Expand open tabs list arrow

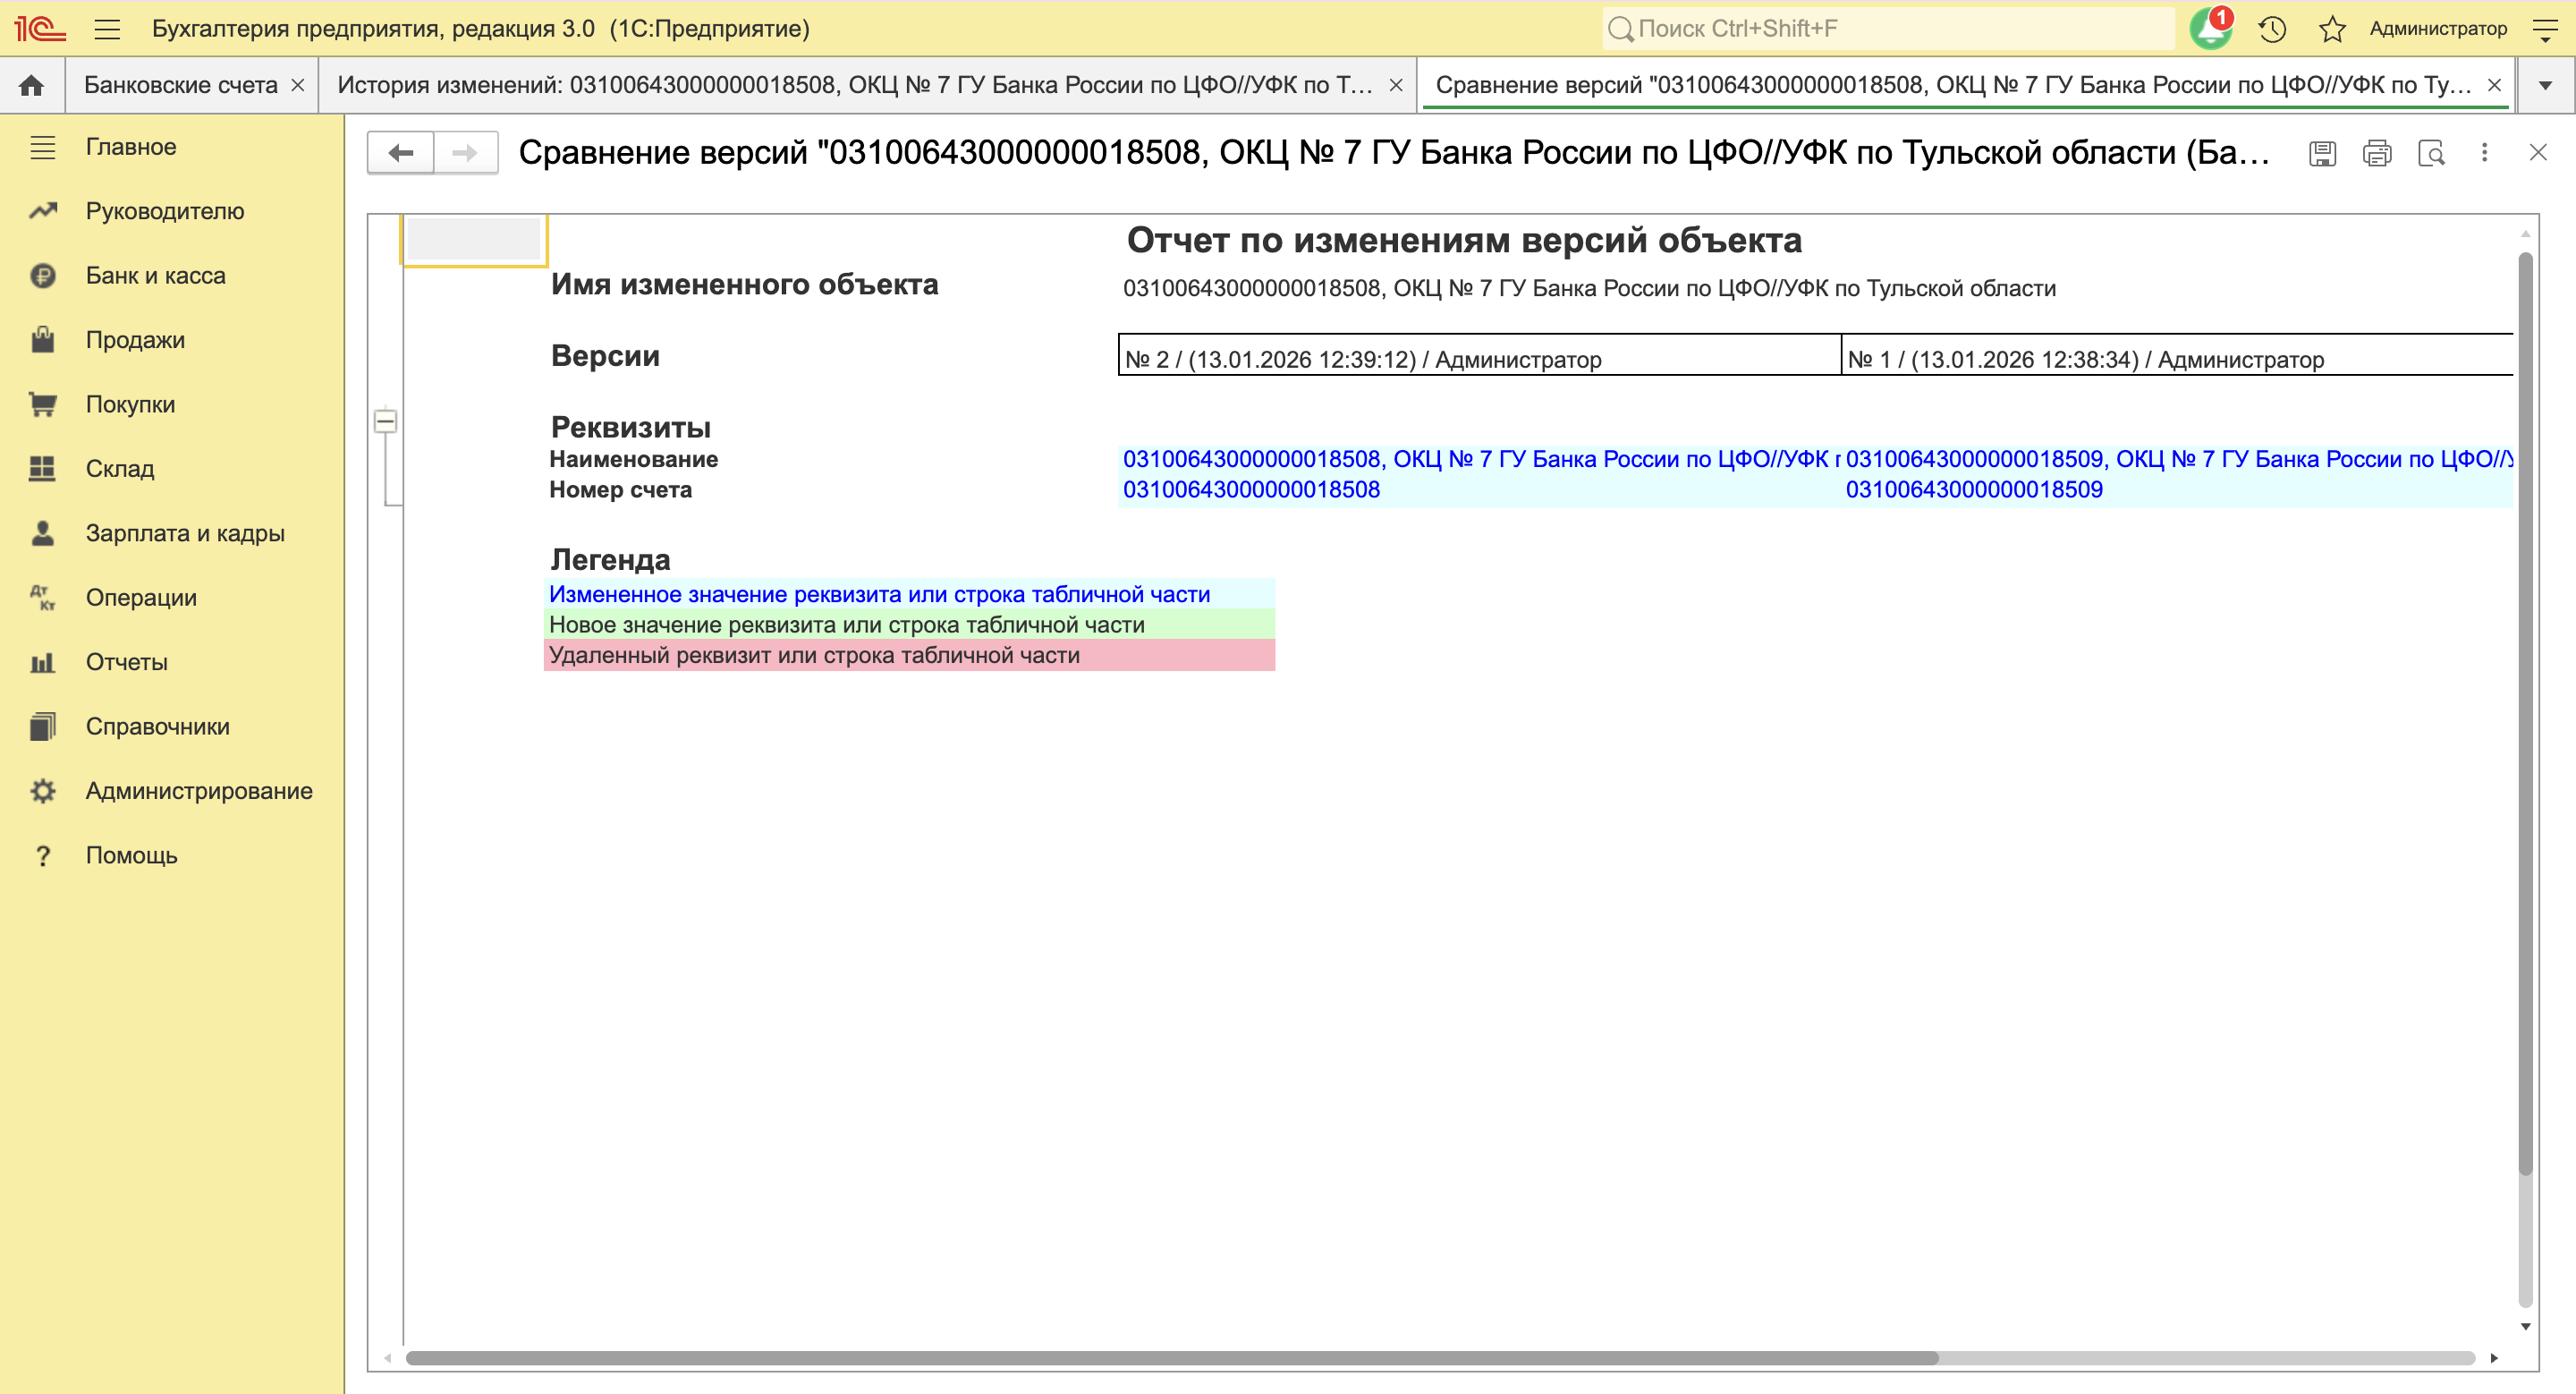coord(2545,85)
